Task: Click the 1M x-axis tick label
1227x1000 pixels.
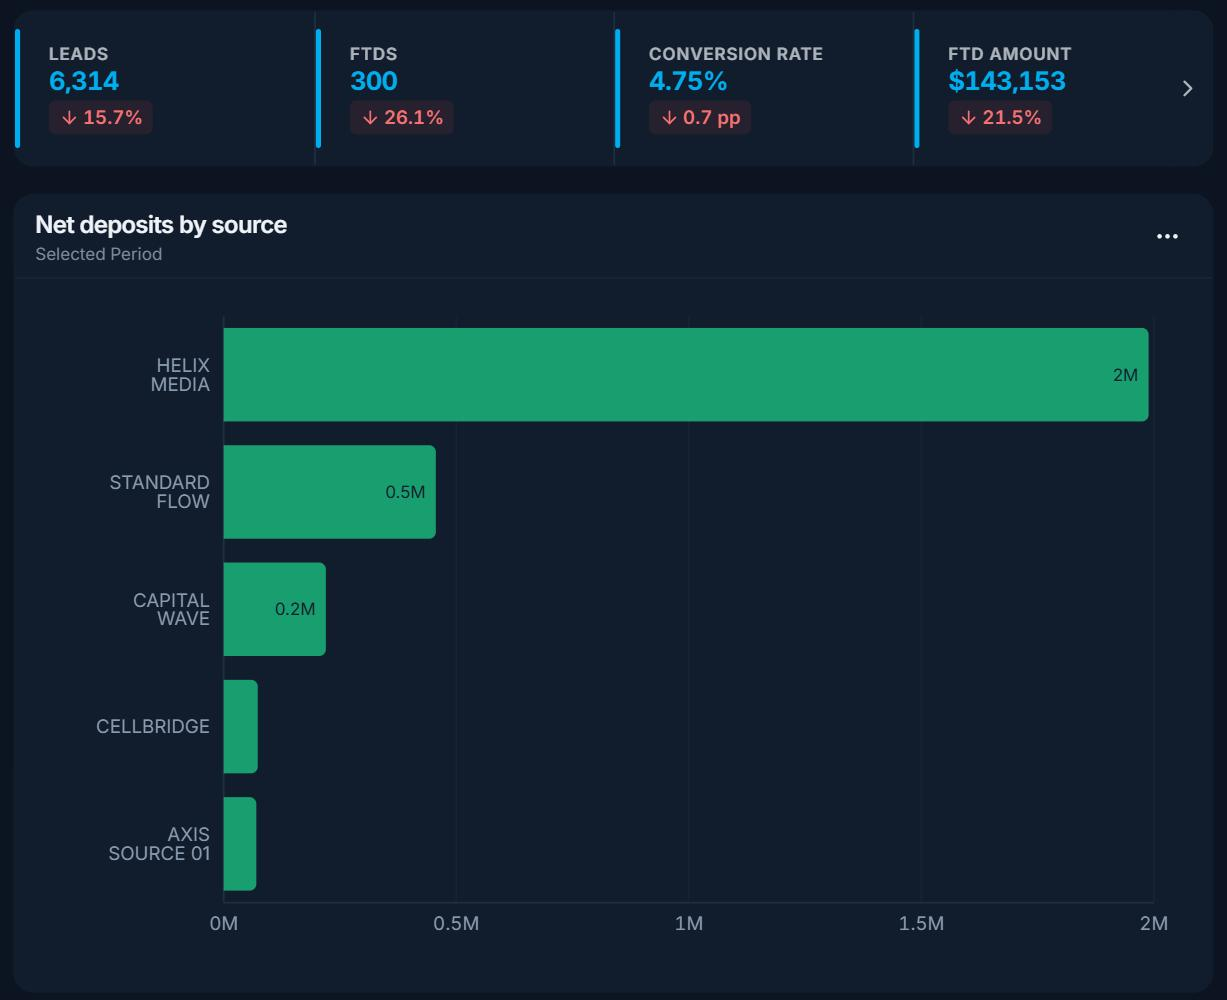Action: point(689,923)
